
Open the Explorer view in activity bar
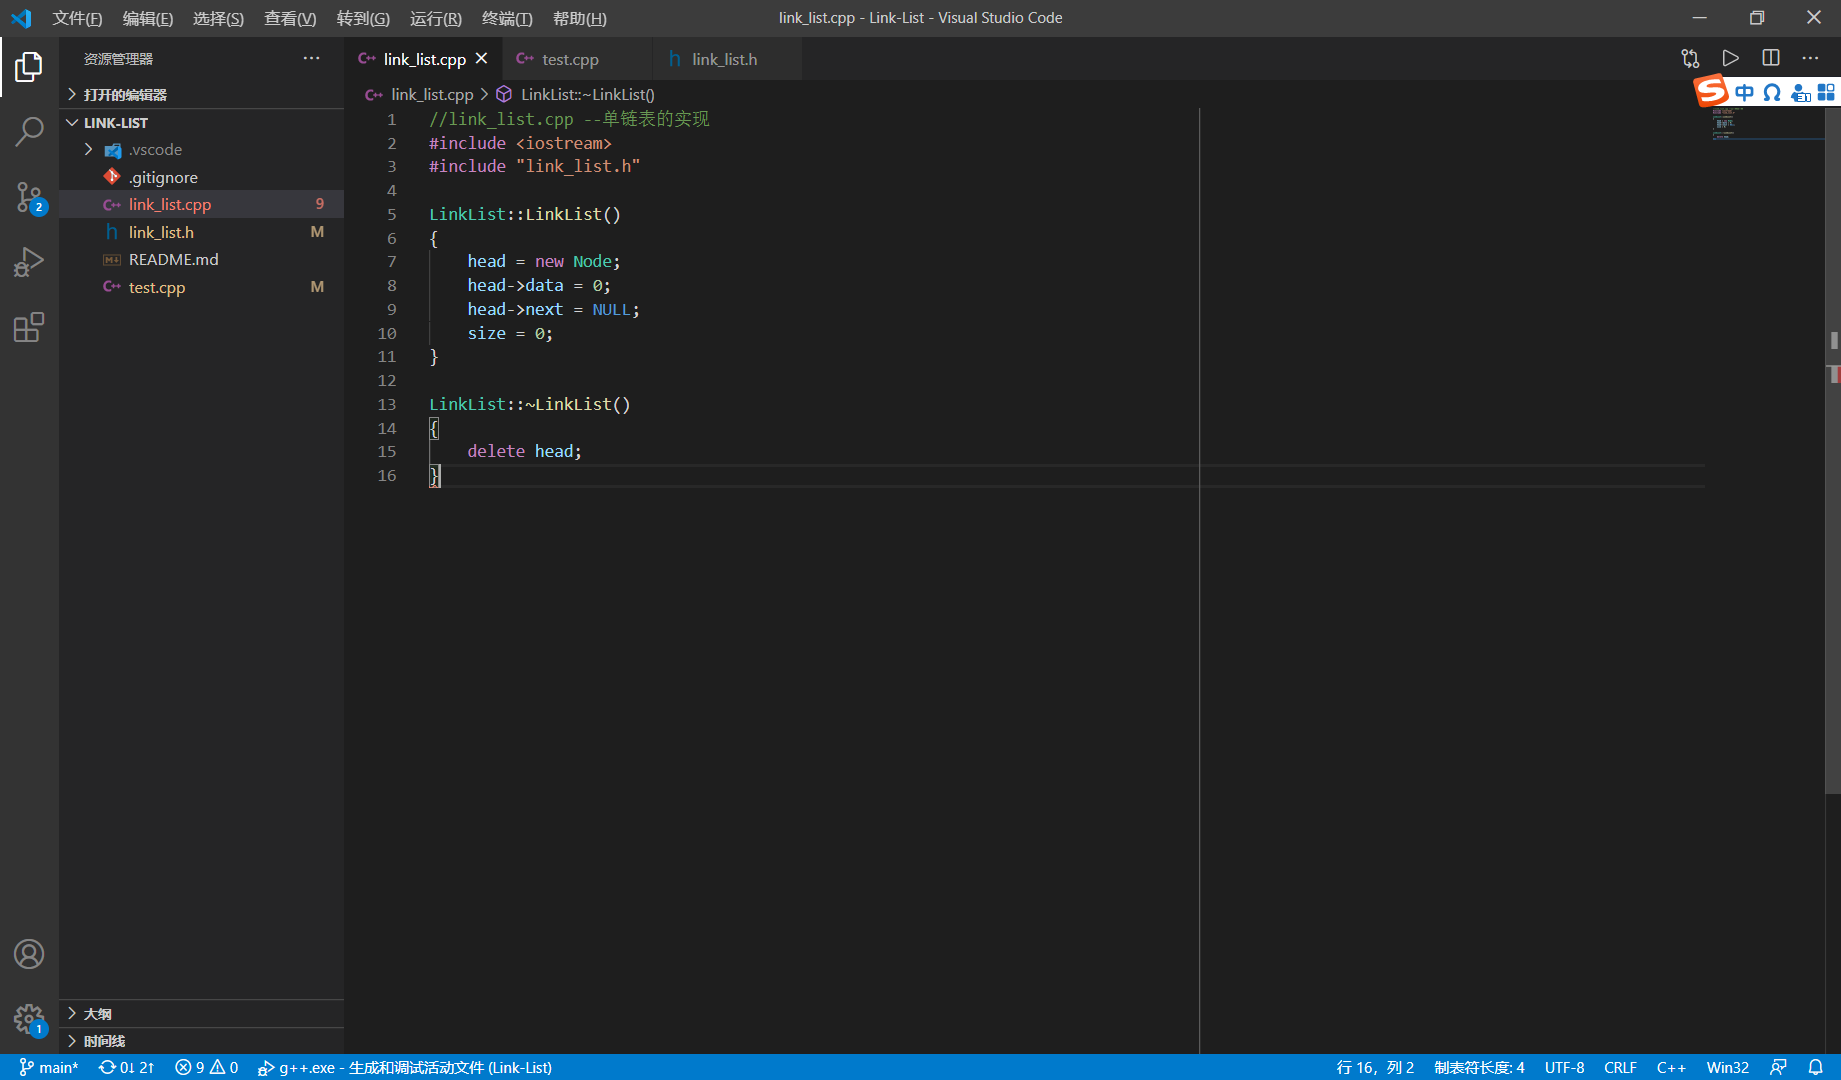(29, 67)
